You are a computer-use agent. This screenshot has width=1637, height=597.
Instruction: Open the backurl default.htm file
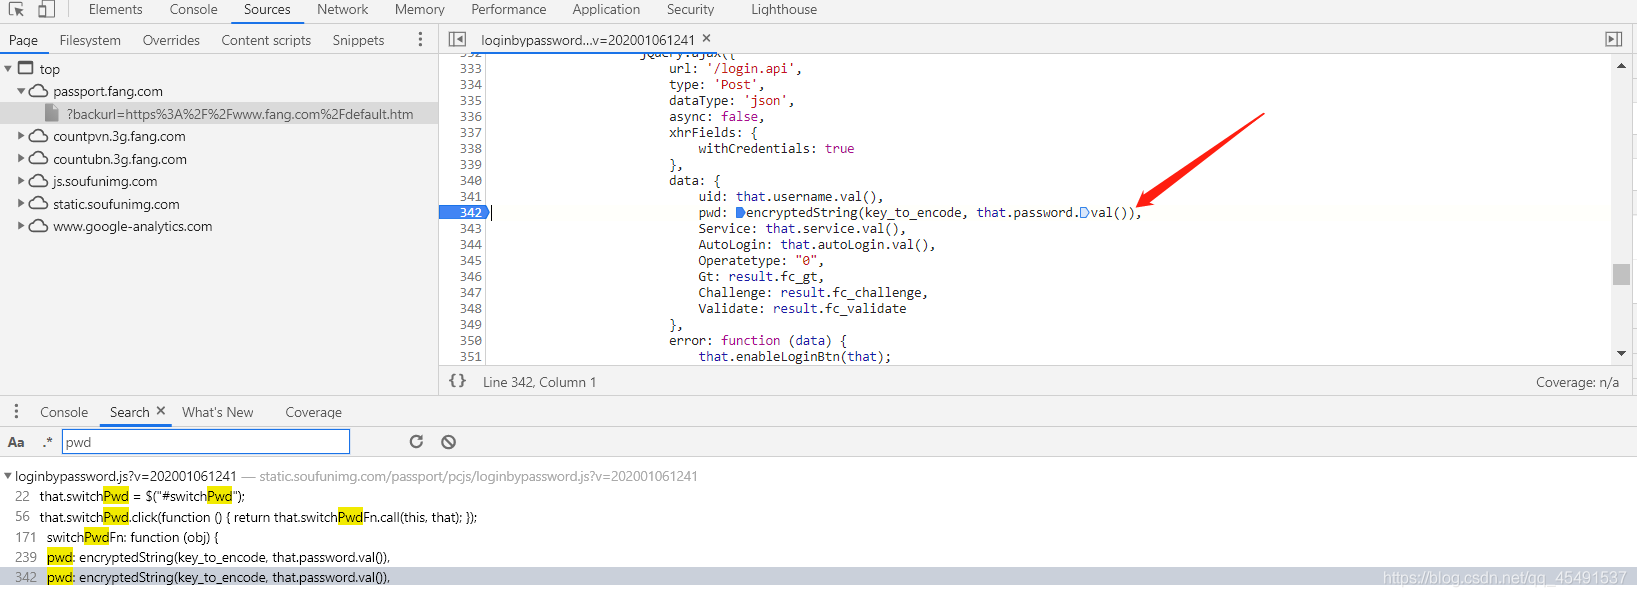coord(240,114)
